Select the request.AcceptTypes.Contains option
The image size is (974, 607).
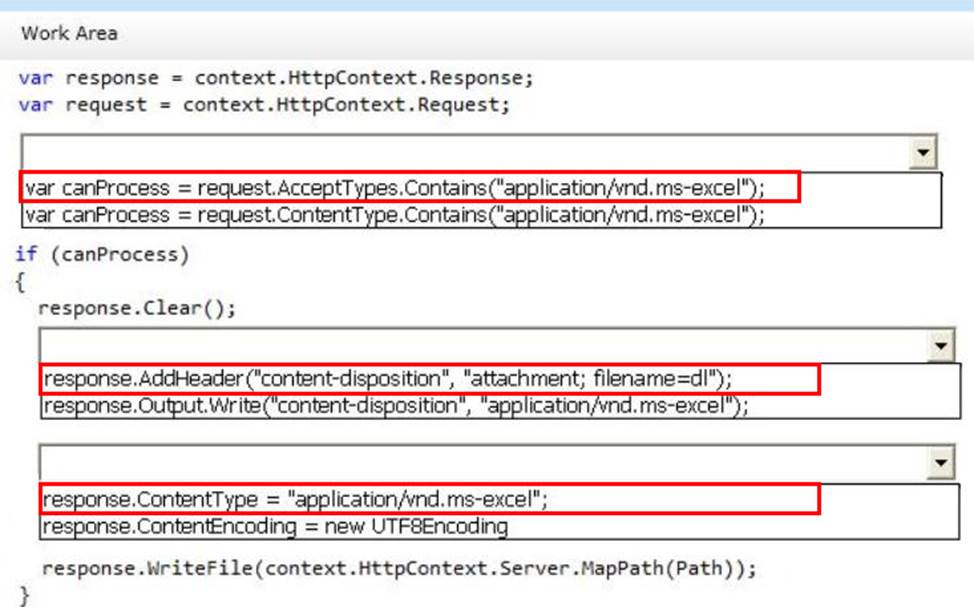click(395, 188)
